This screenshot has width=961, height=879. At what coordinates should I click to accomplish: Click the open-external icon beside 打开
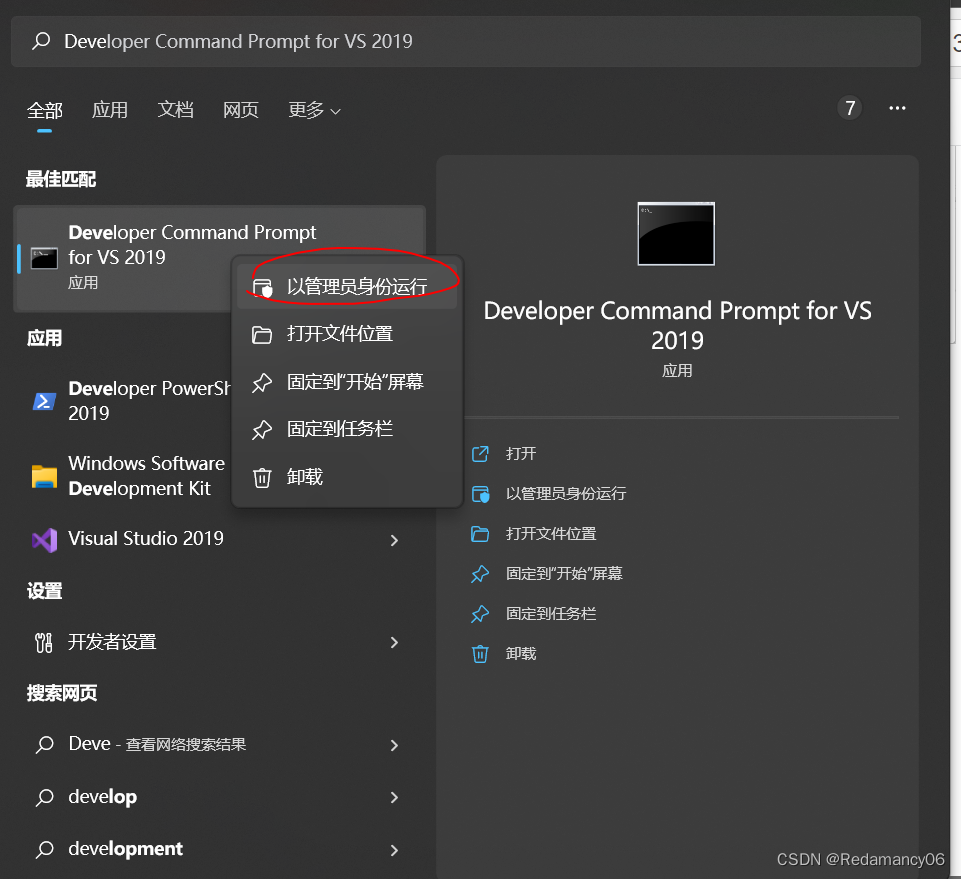click(x=480, y=454)
